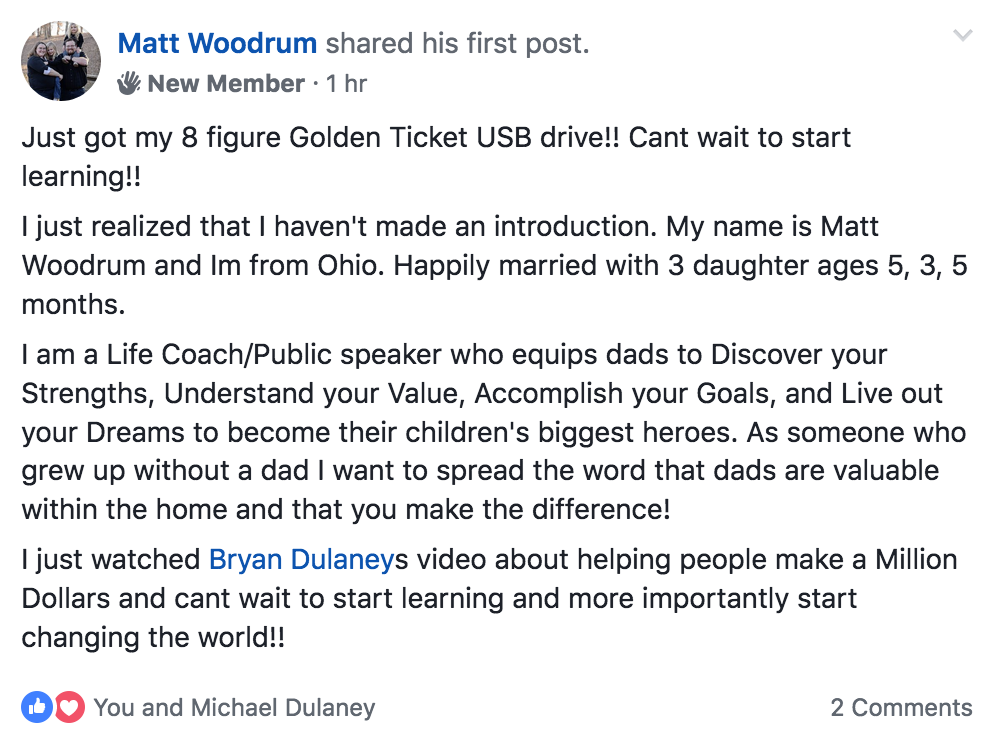Open the 2 Comments link

coord(901,707)
